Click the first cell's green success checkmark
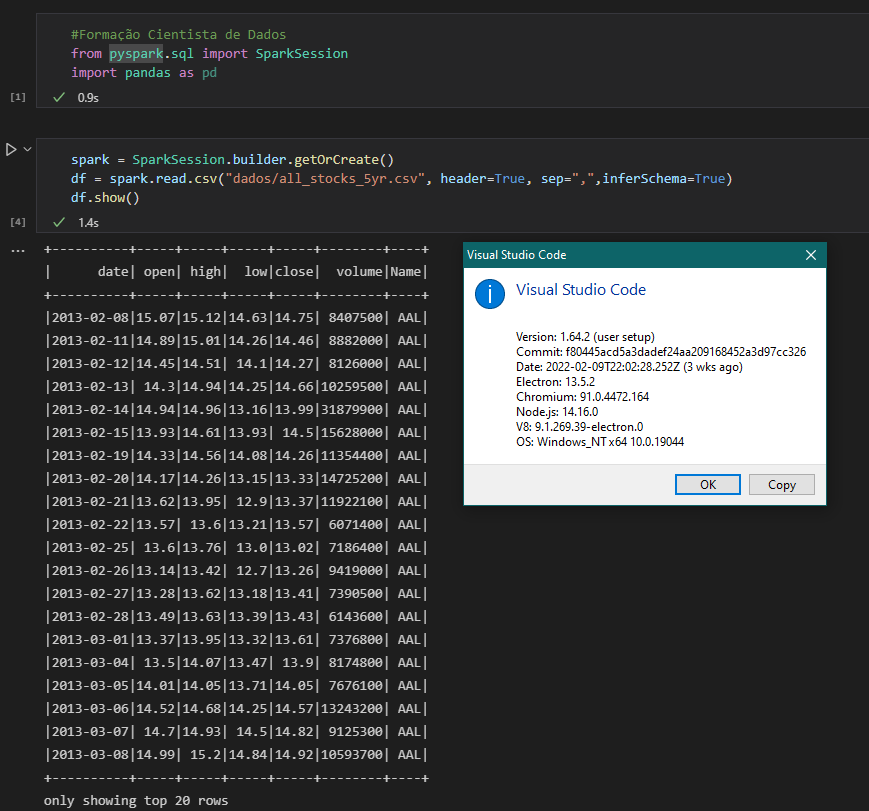Screen dimensions: 869x811 tap(58, 97)
